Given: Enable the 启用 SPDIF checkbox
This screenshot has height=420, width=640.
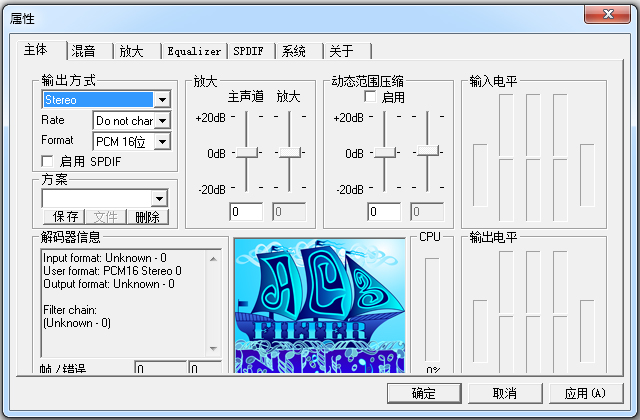Looking at the screenshot, I should pyautogui.click(x=47, y=161).
